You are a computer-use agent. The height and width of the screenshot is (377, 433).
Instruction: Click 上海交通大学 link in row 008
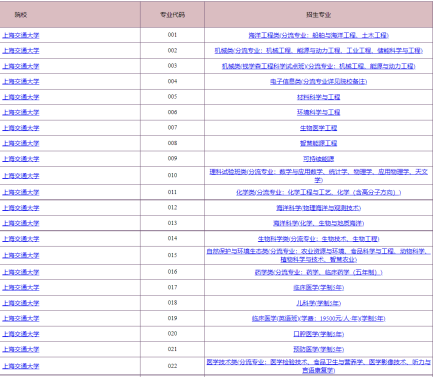[x=21, y=143]
